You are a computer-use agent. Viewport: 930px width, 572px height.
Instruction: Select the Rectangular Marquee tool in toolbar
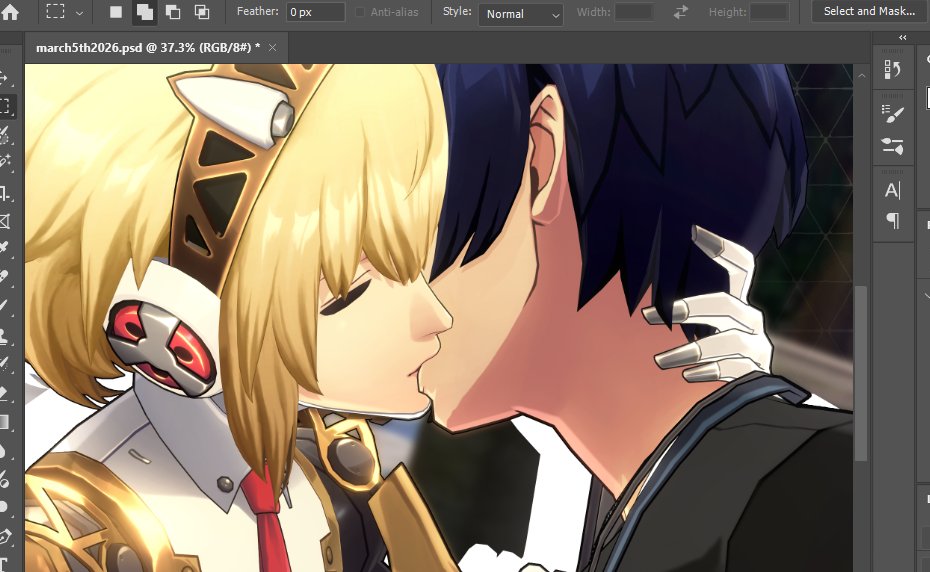point(5,106)
